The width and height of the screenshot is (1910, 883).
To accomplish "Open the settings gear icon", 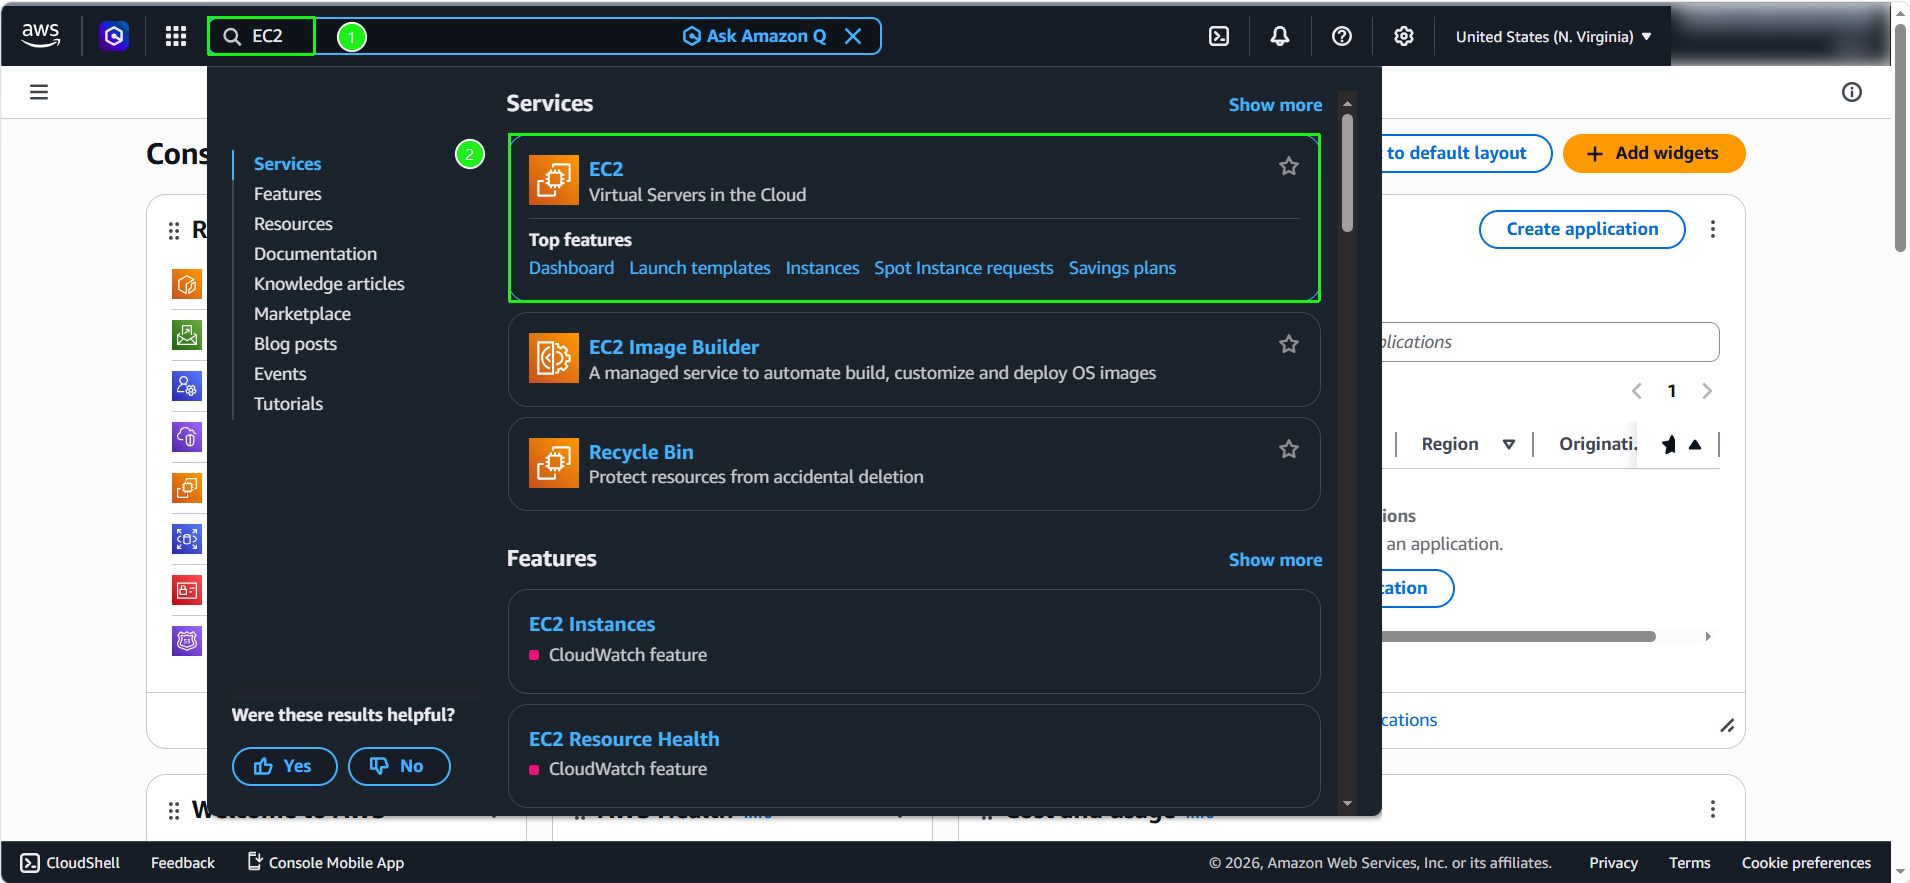I will [1404, 36].
